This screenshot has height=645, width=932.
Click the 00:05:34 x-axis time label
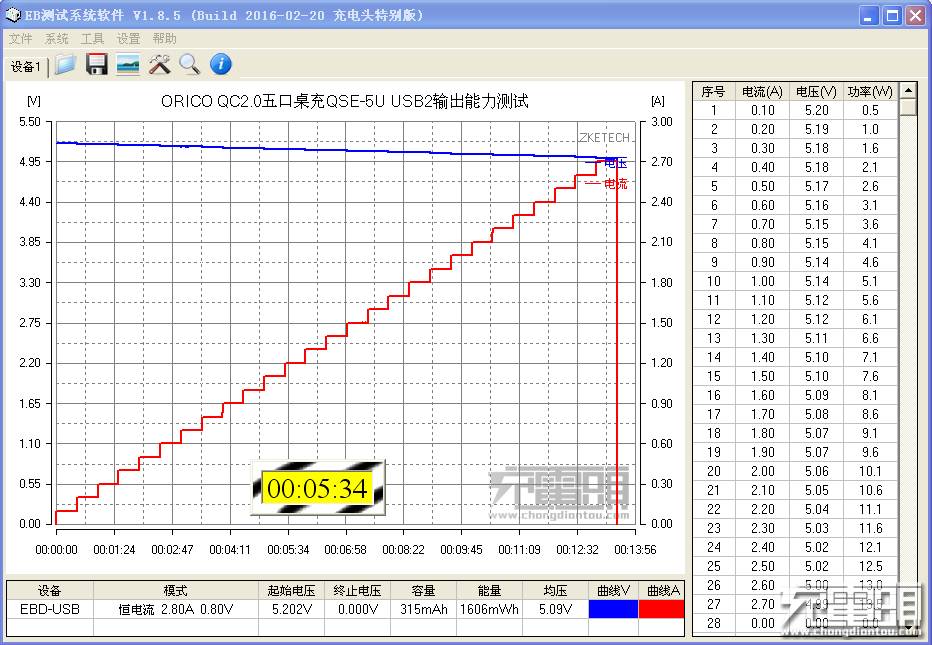[x=288, y=550]
